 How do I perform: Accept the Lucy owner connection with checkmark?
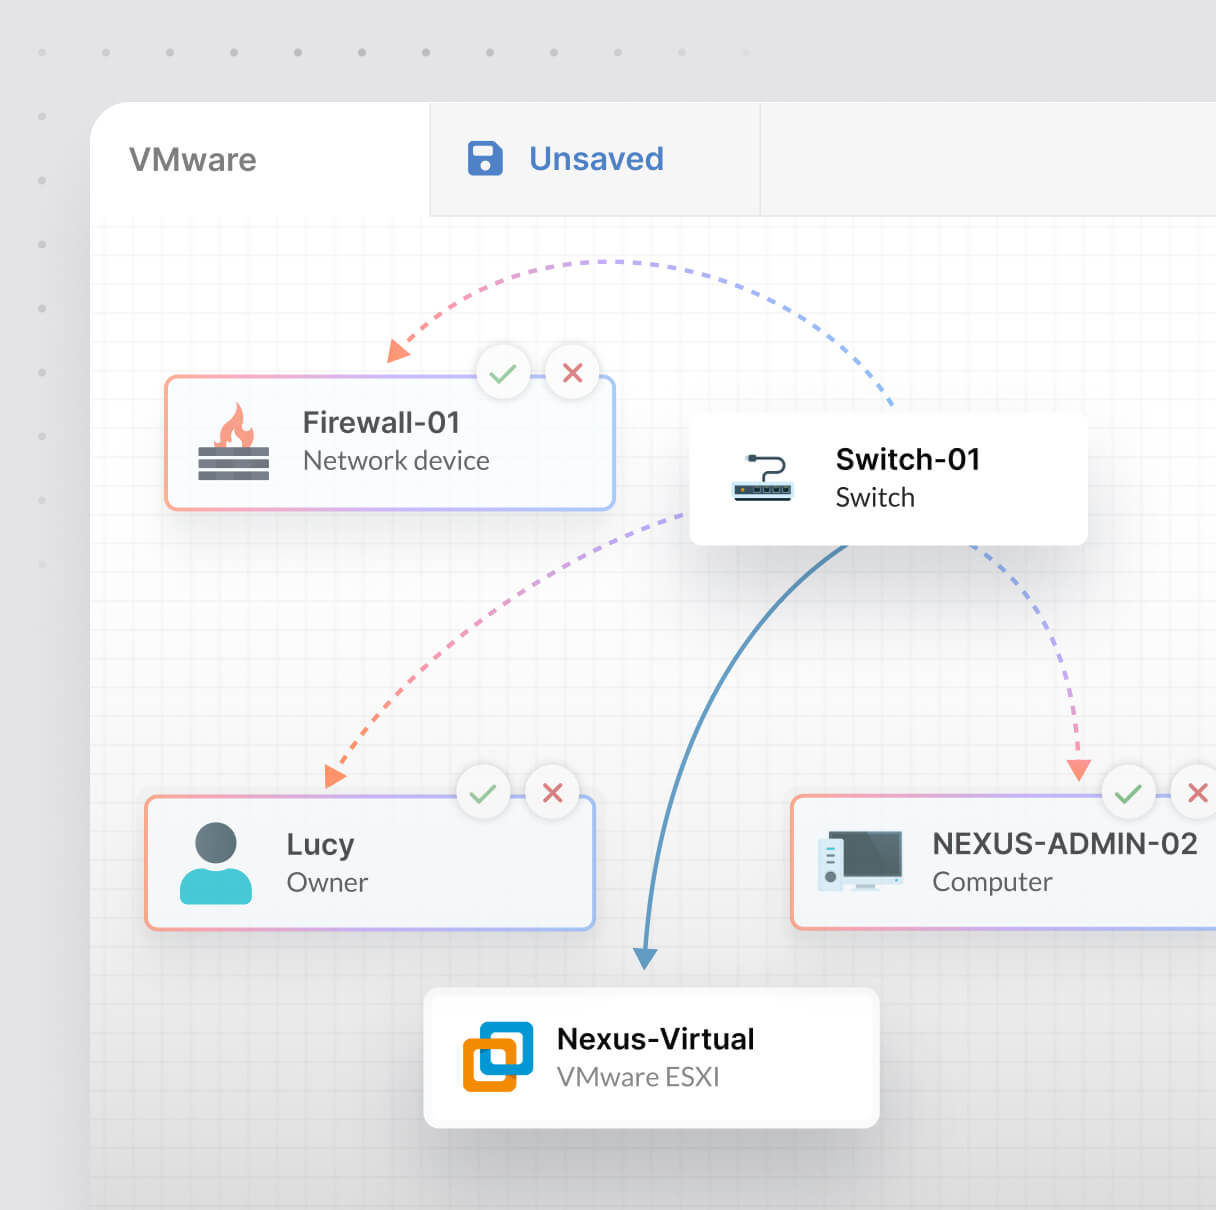tap(483, 792)
